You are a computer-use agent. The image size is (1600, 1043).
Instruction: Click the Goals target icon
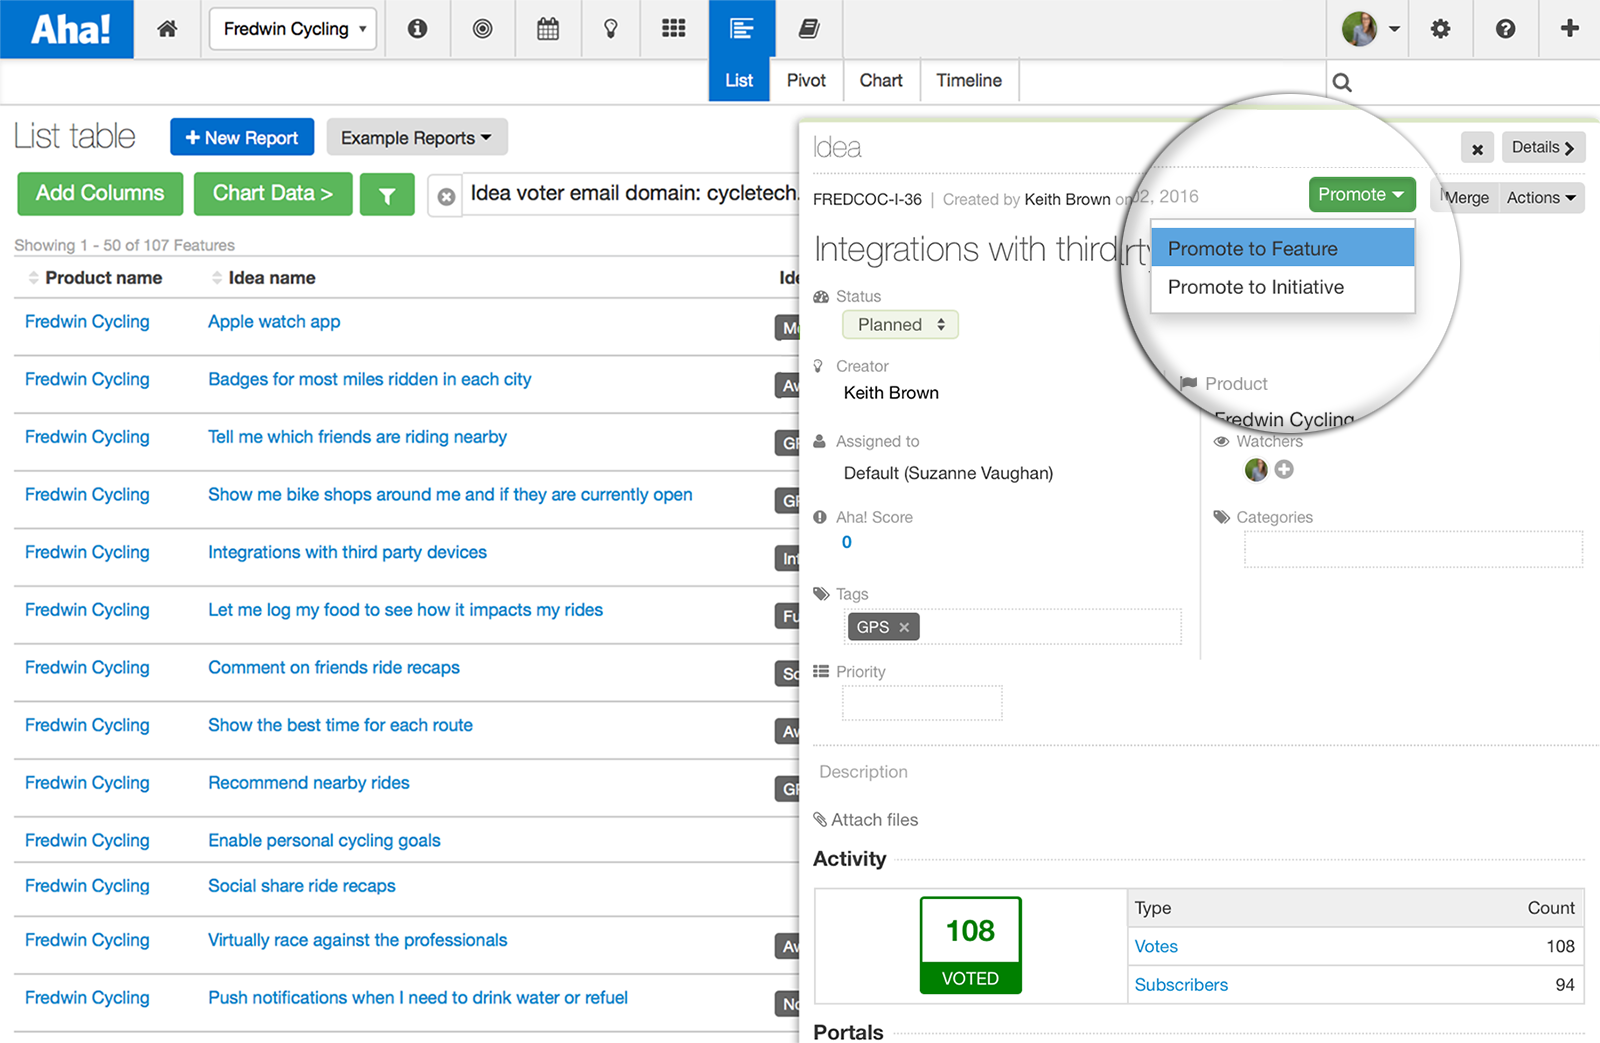[483, 29]
